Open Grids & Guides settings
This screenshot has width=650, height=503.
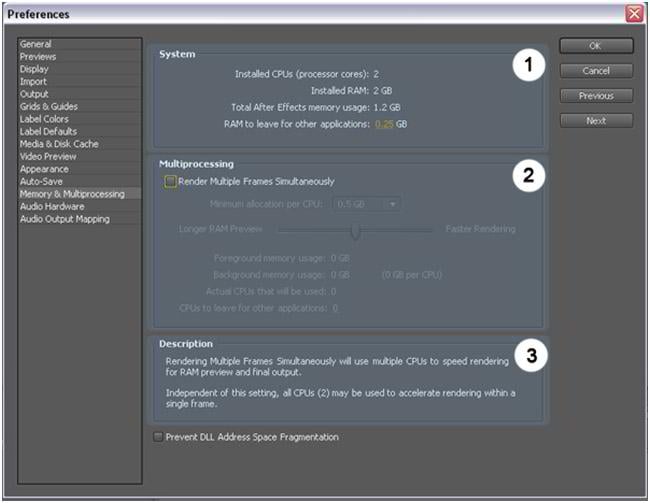(49, 106)
